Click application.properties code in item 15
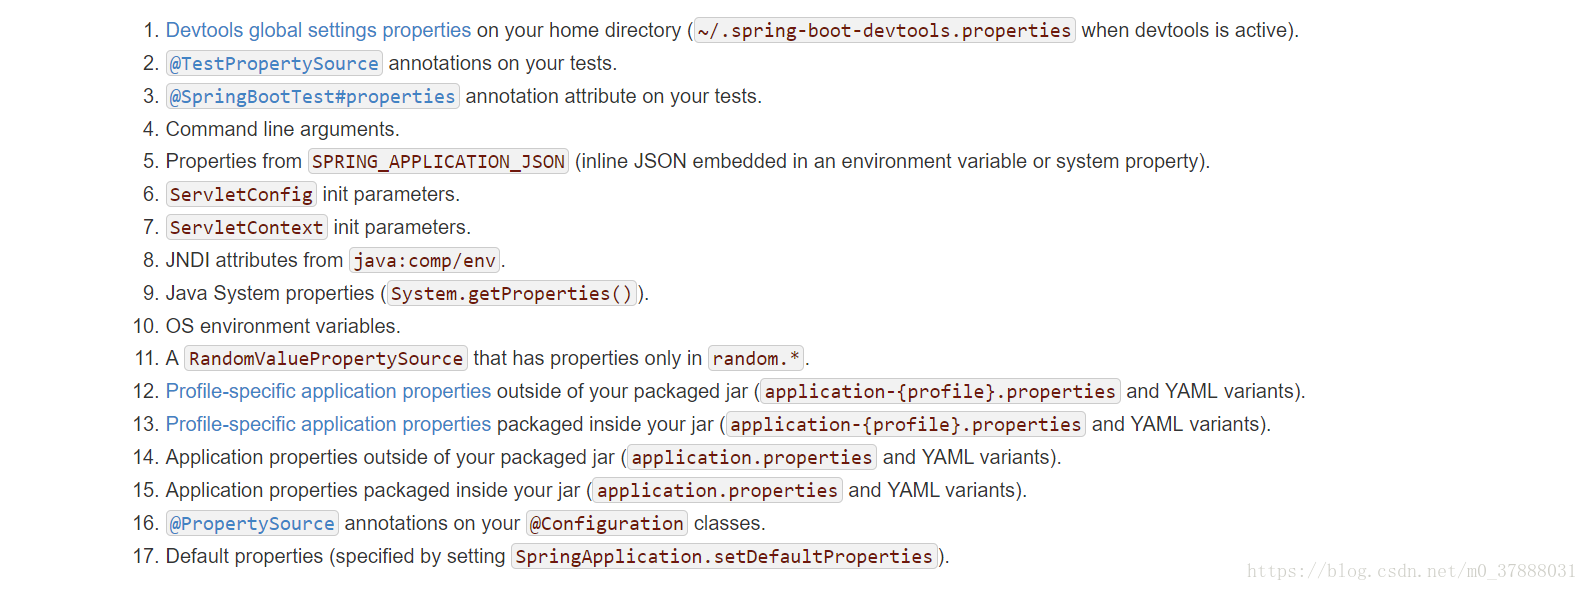The height and width of the screenshot is (591, 1588). pos(718,491)
